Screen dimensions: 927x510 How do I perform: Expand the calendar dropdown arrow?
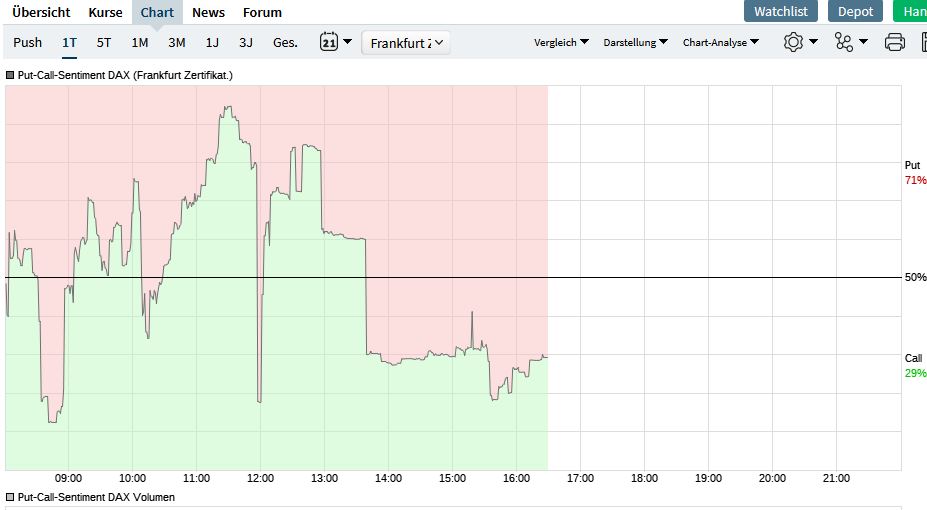[348, 42]
